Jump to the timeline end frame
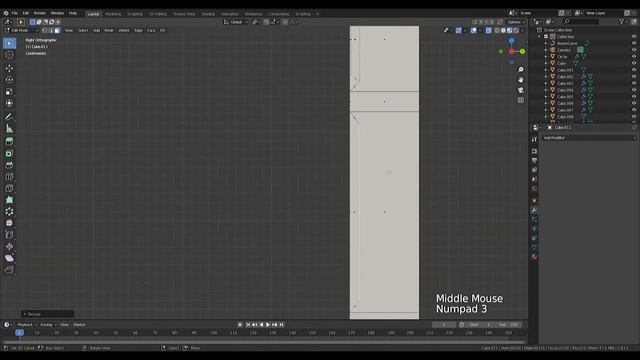Screen dimensions: 640x360 tap(281, 325)
